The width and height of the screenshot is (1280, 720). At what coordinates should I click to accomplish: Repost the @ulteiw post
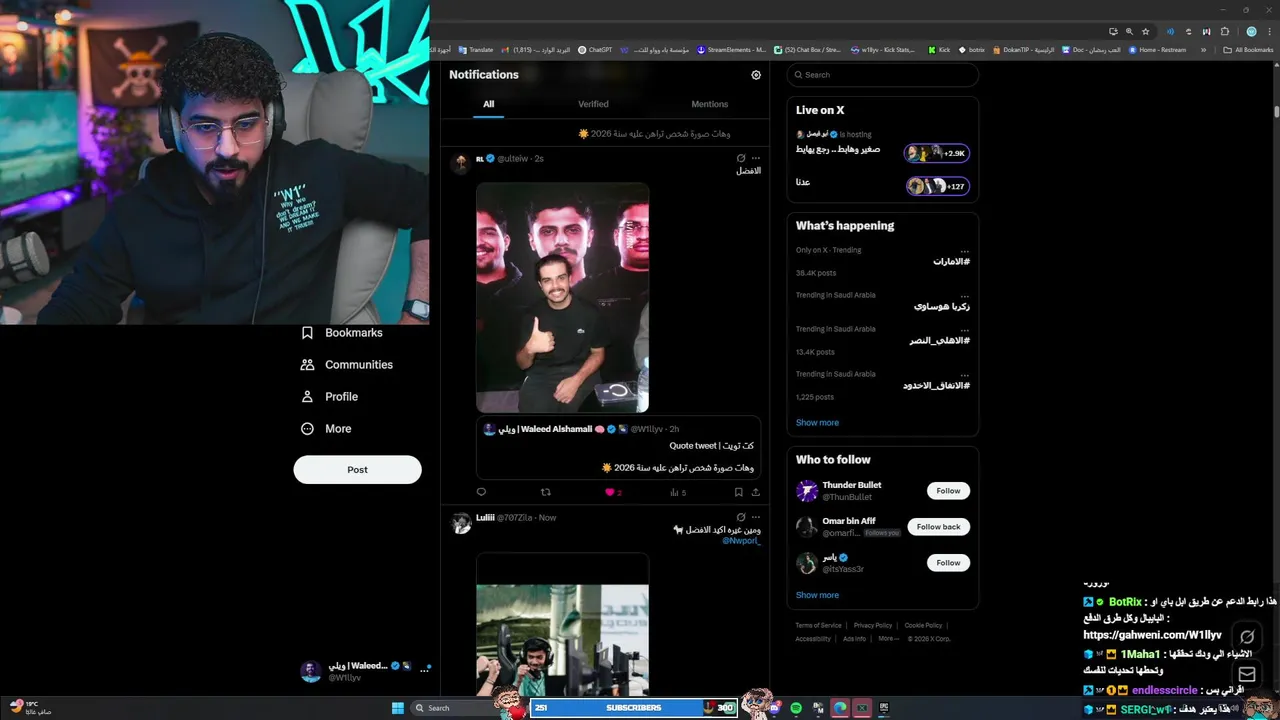pyautogui.click(x=545, y=492)
